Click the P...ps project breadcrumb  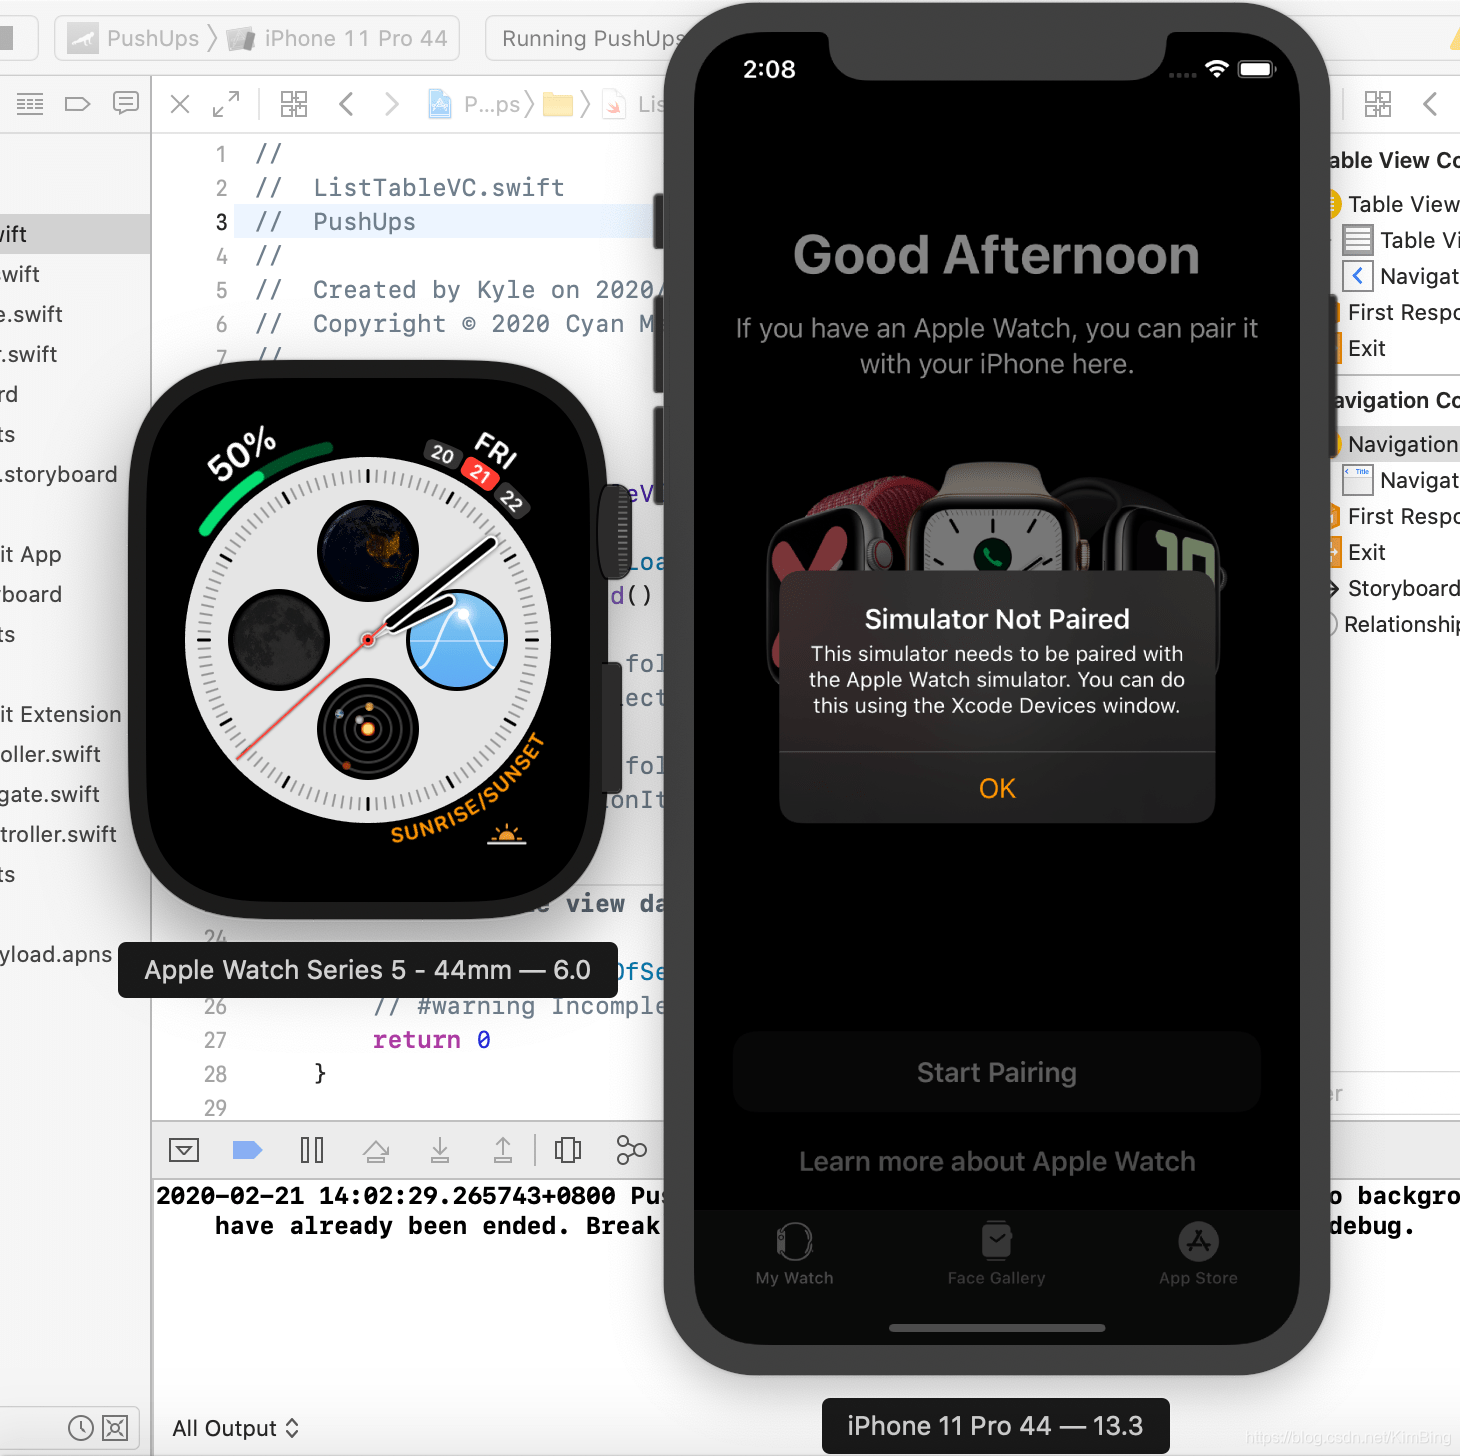click(x=476, y=104)
